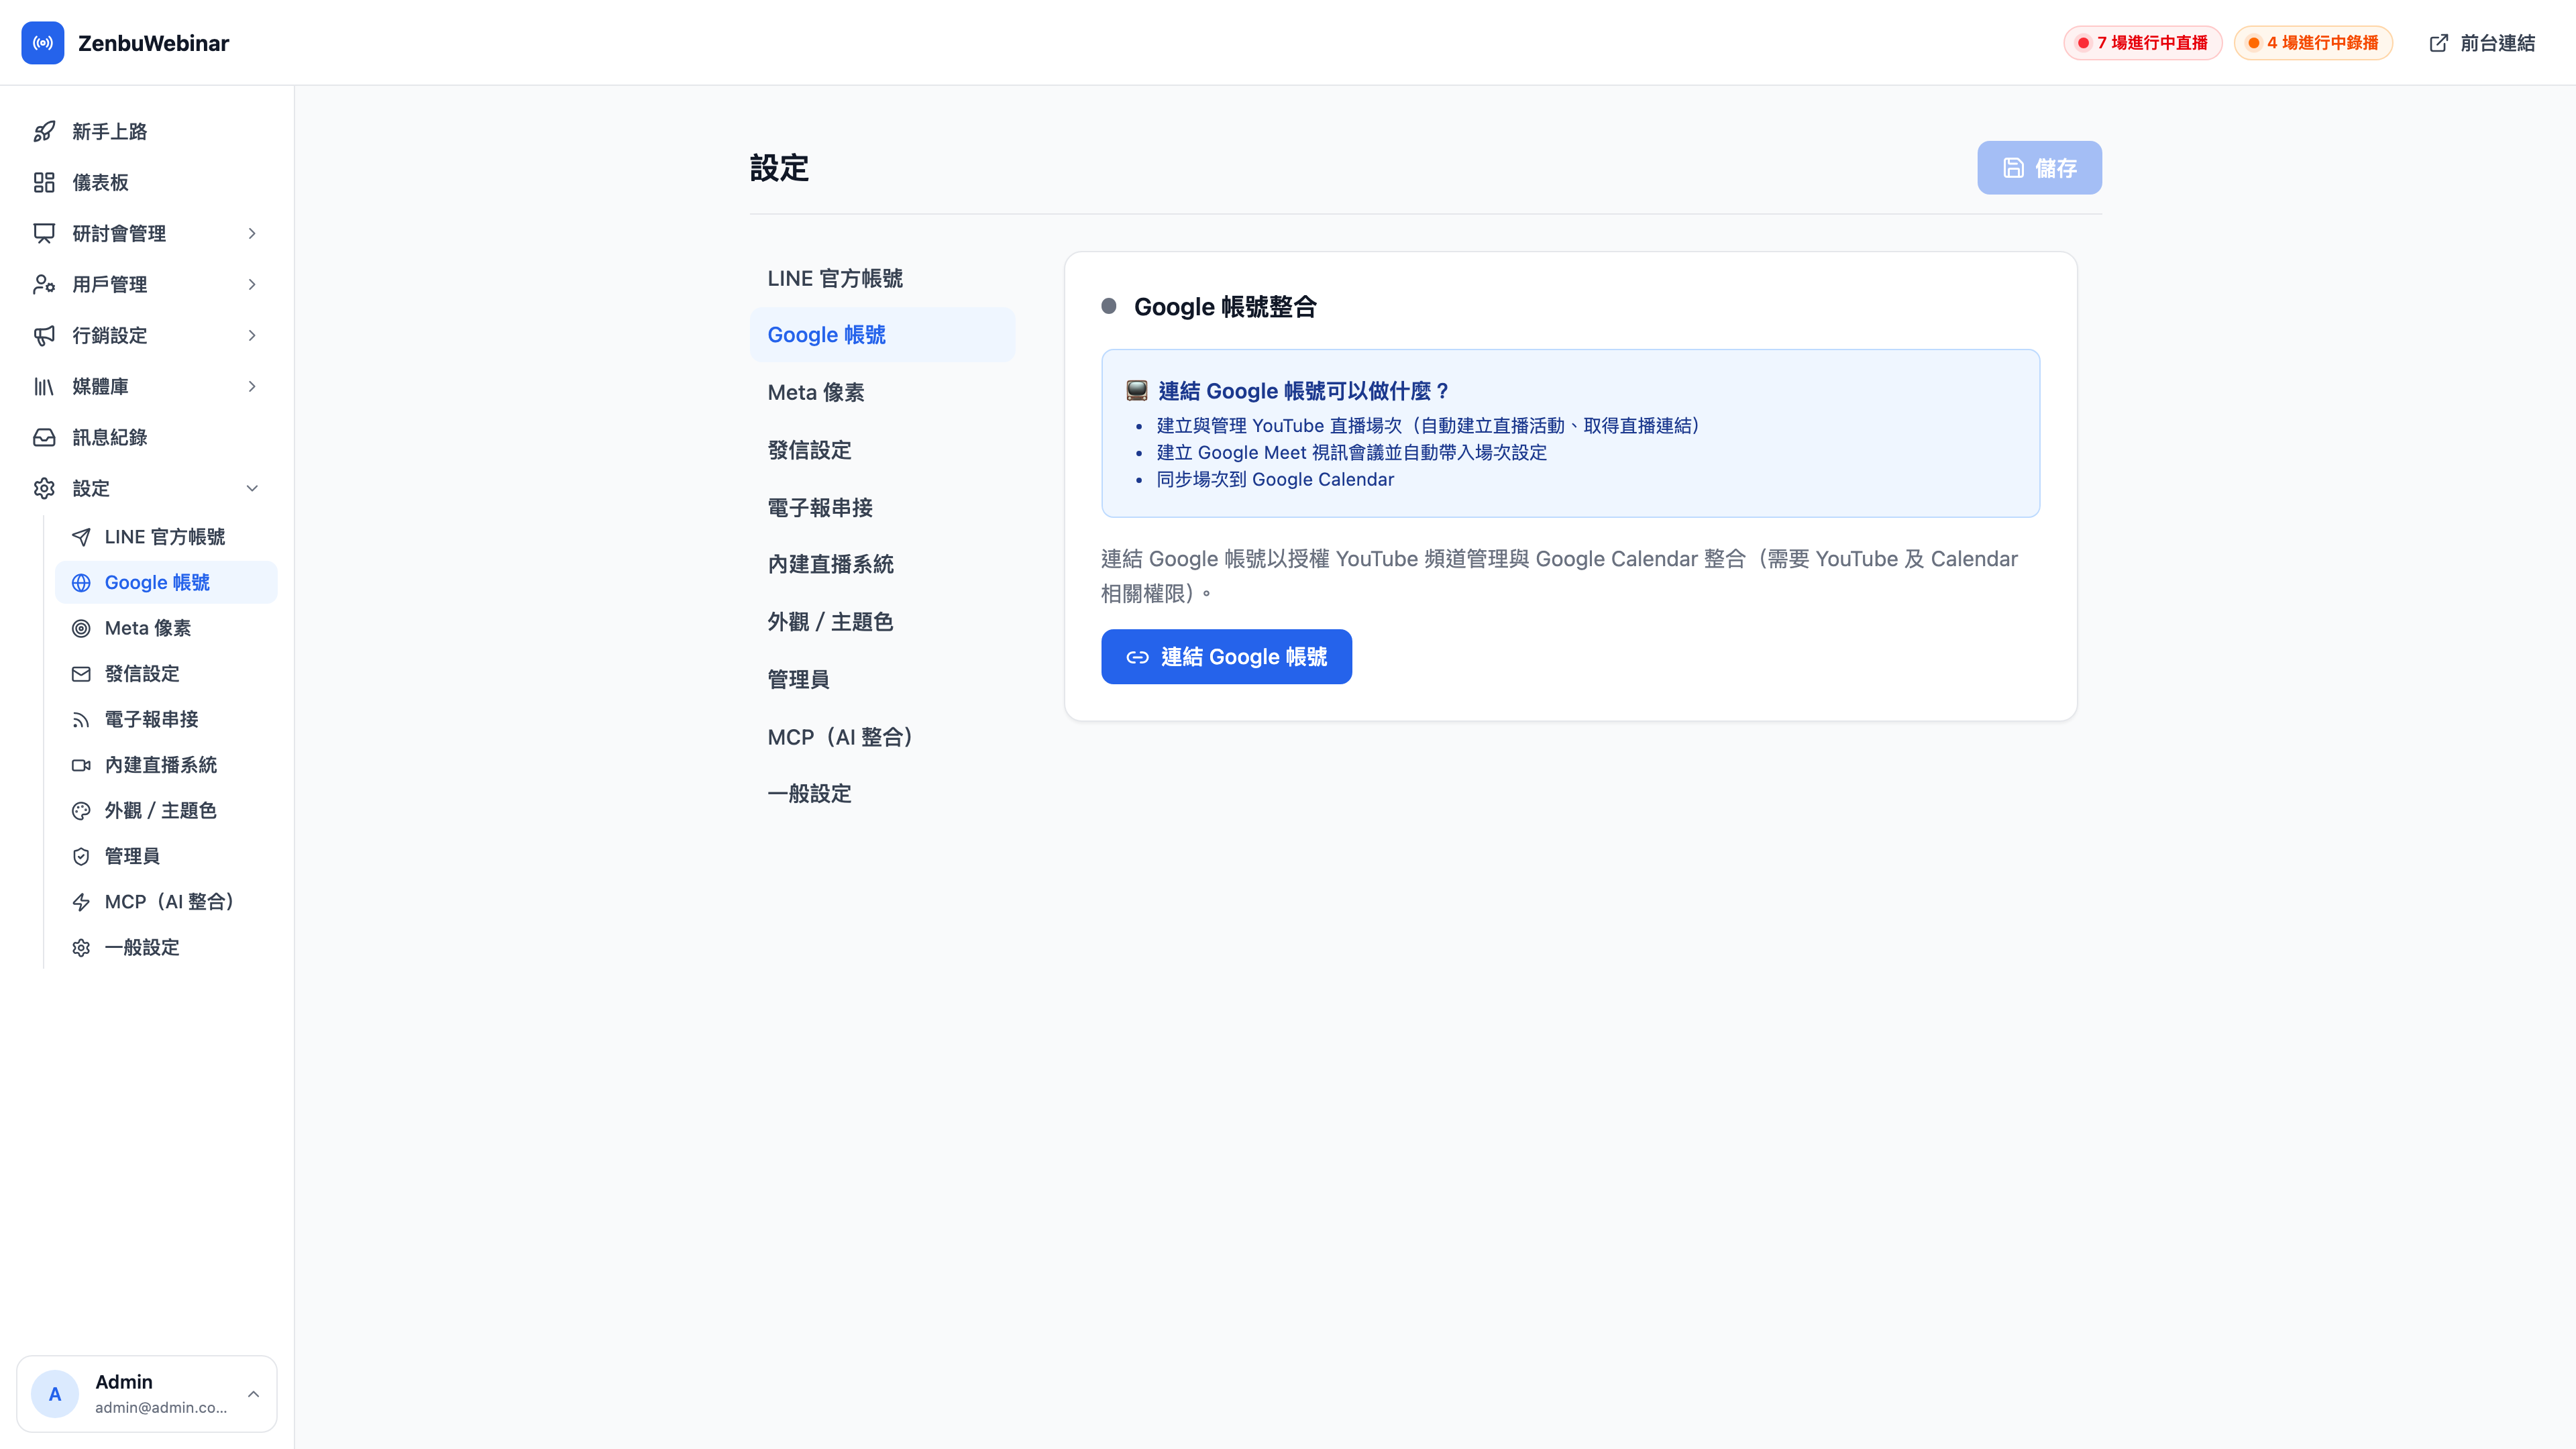Select 發信設定 settings tab
The height and width of the screenshot is (1449, 2576).
point(883,450)
